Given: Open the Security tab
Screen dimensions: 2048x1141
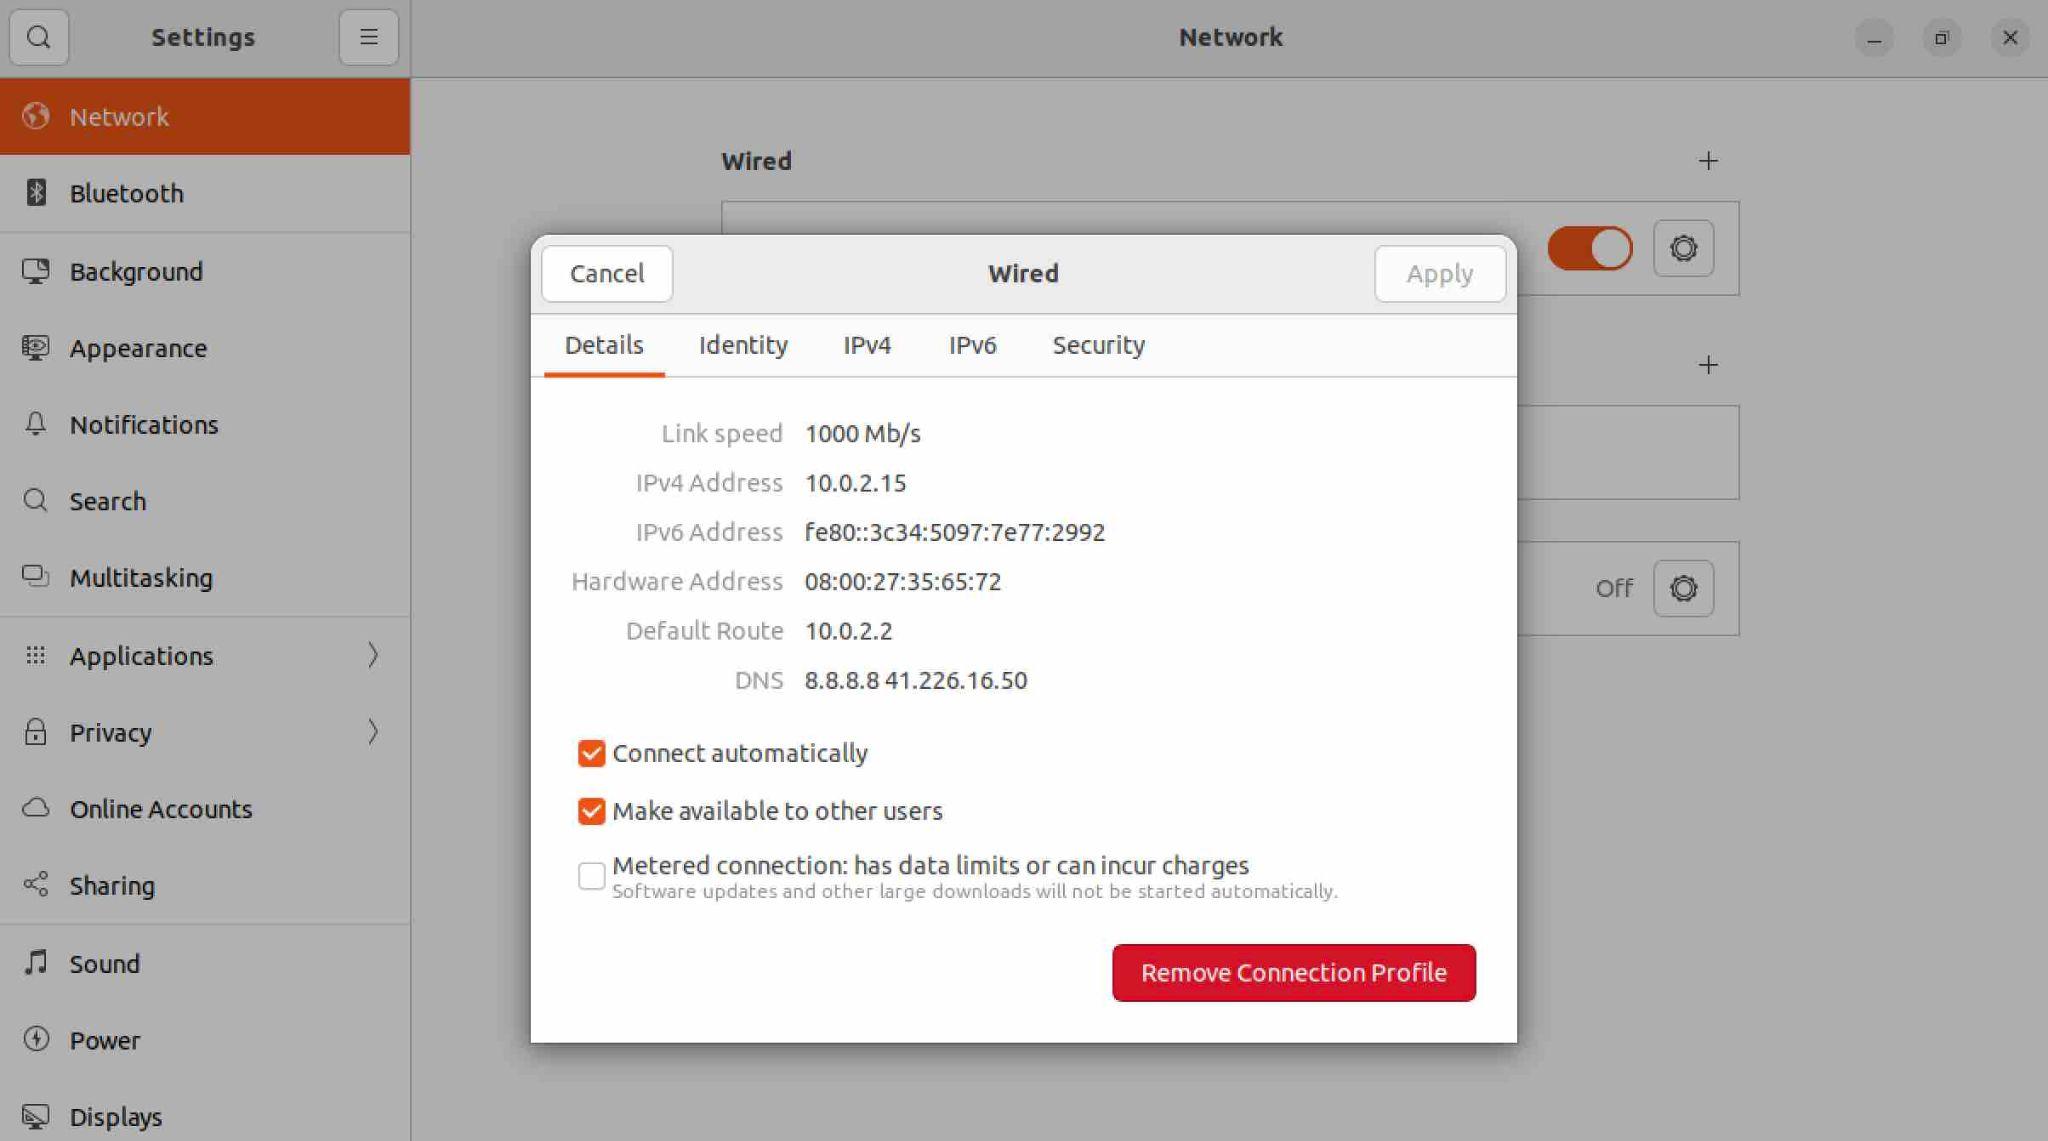Looking at the screenshot, I should click(x=1097, y=345).
